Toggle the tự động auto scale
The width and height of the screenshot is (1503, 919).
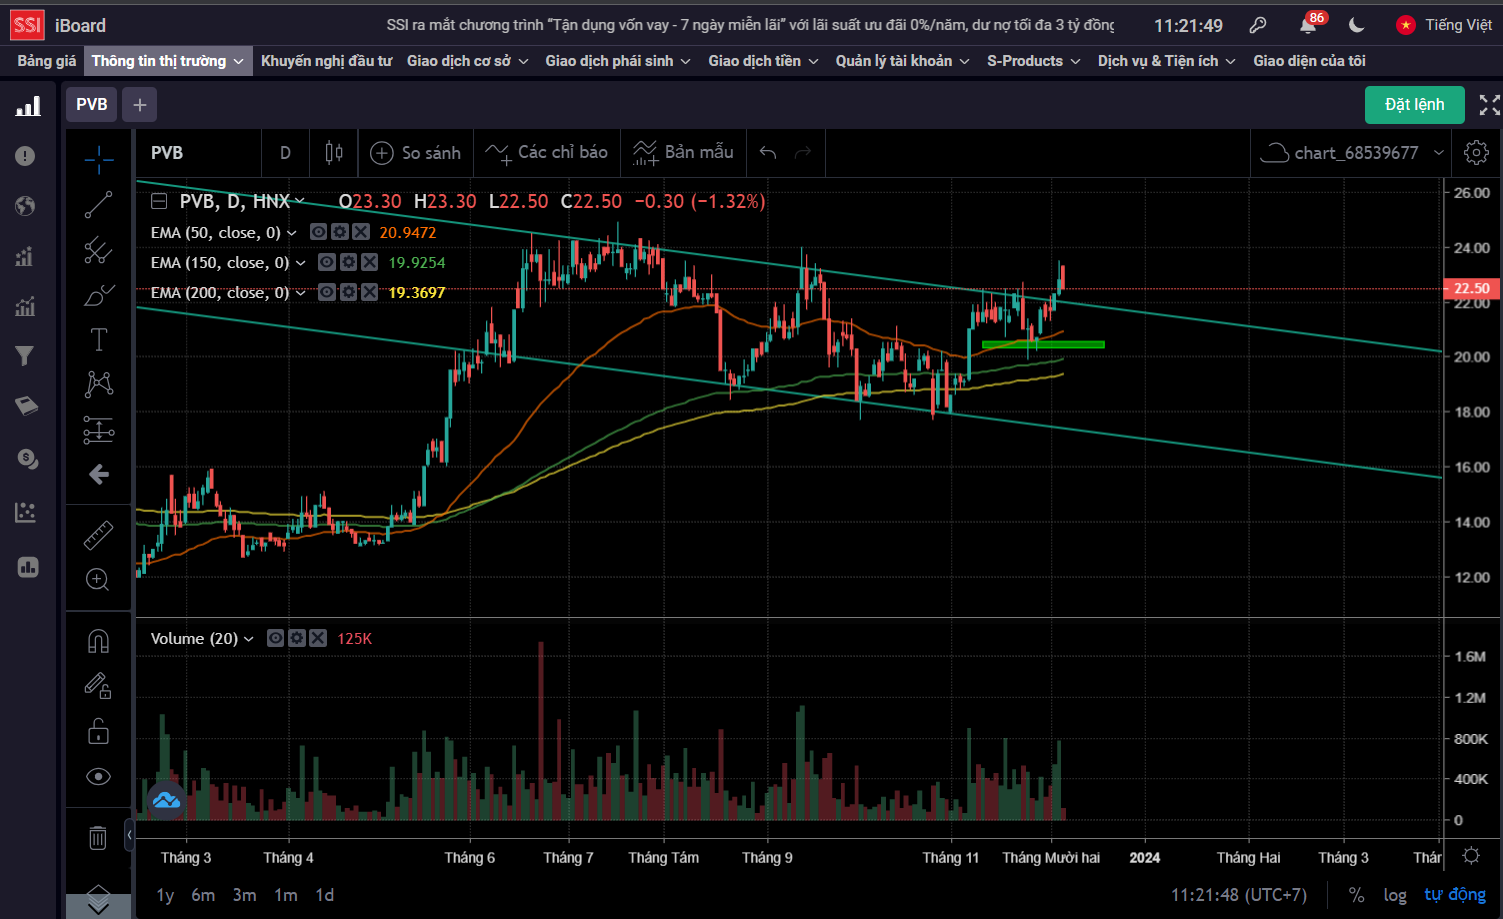click(1455, 894)
